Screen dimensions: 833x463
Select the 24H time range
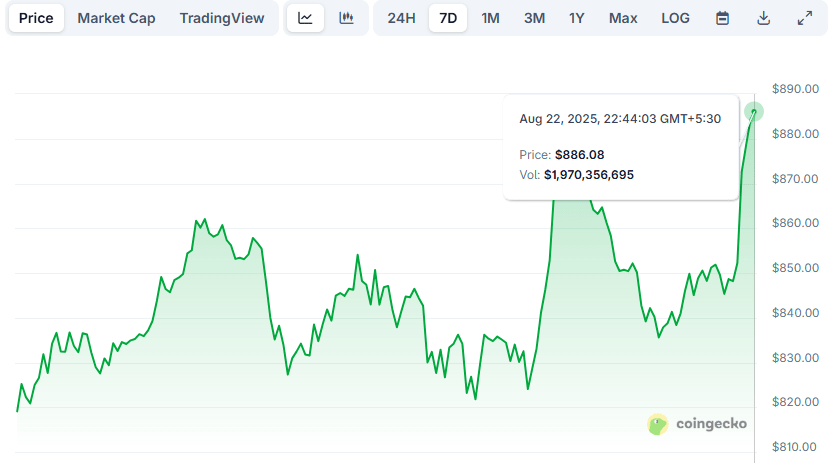(x=402, y=18)
